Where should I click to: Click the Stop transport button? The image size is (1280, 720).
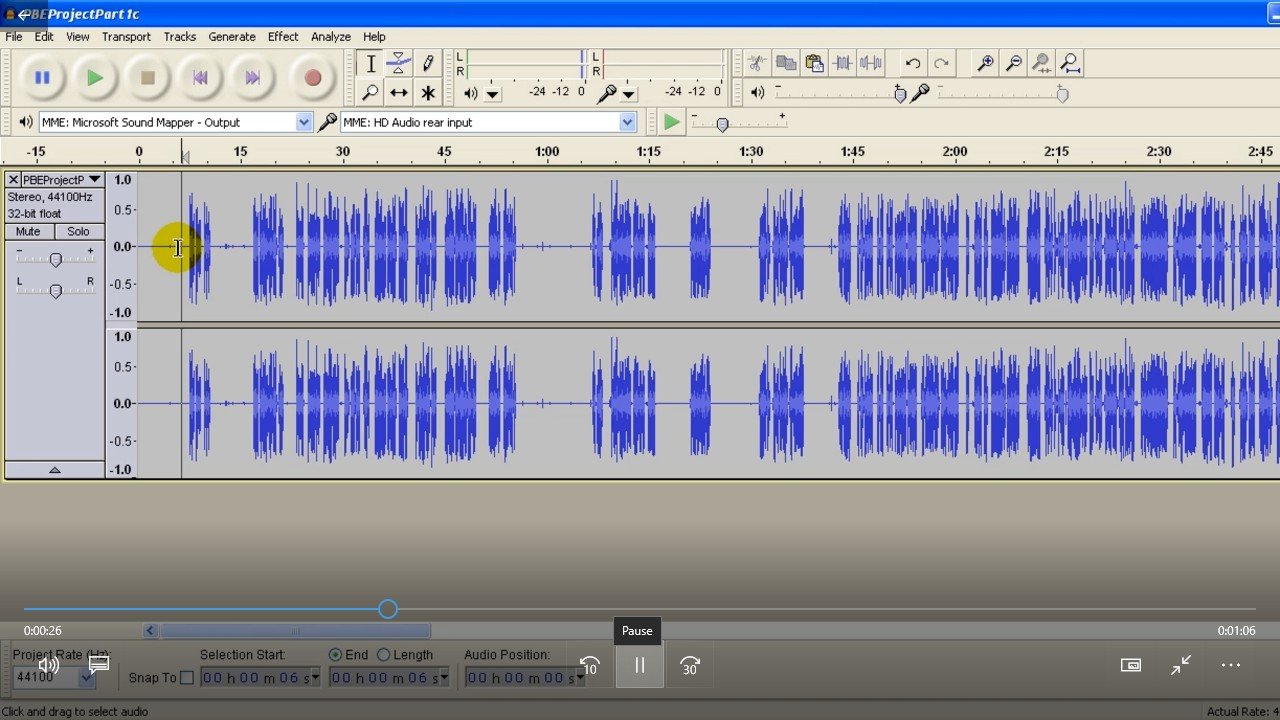pos(148,77)
